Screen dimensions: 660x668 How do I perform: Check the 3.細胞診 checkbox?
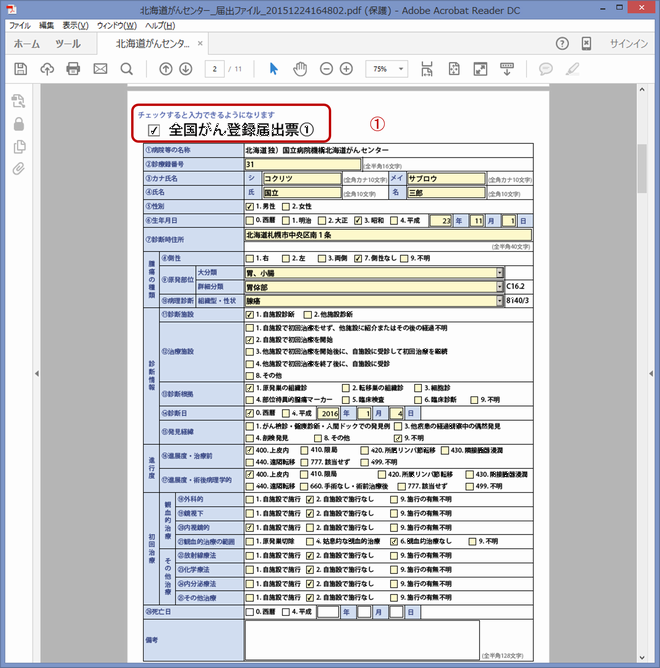click(418, 388)
